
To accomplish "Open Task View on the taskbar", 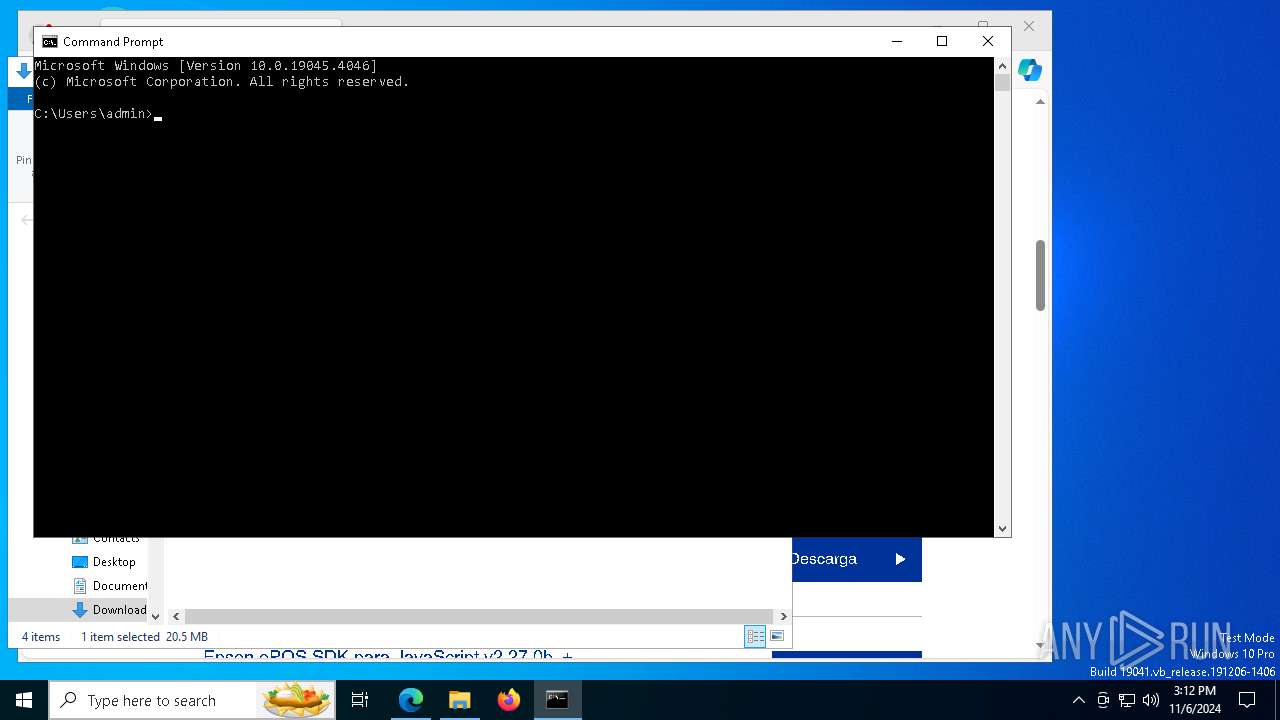I will tap(360, 700).
